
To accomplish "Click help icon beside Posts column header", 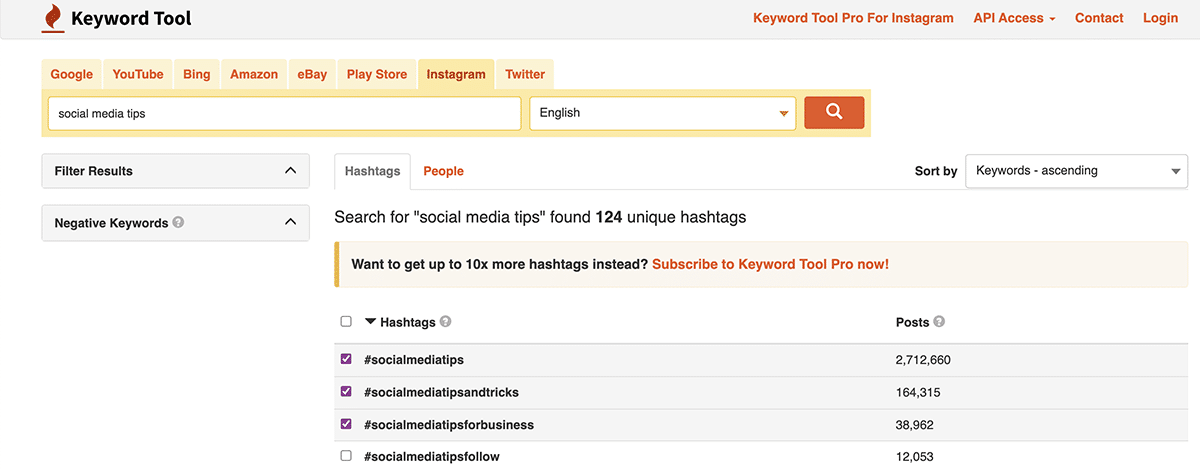I will 939,322.
